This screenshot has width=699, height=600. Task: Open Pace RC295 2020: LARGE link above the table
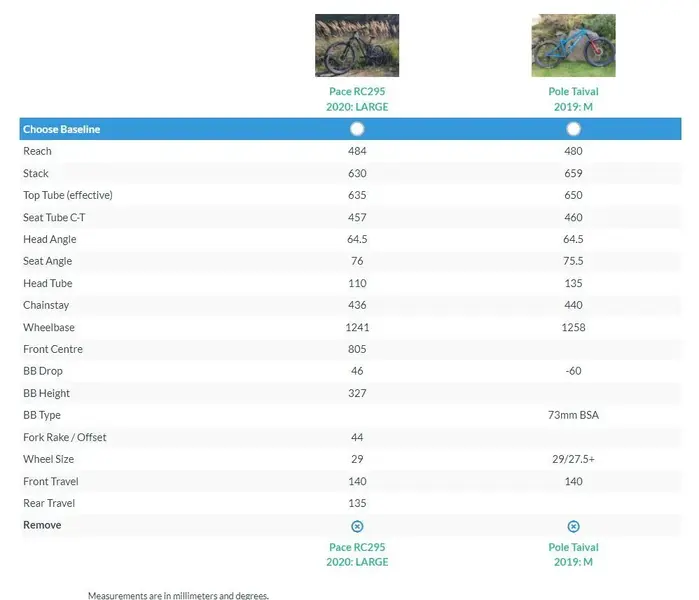(x=357, y=99)
